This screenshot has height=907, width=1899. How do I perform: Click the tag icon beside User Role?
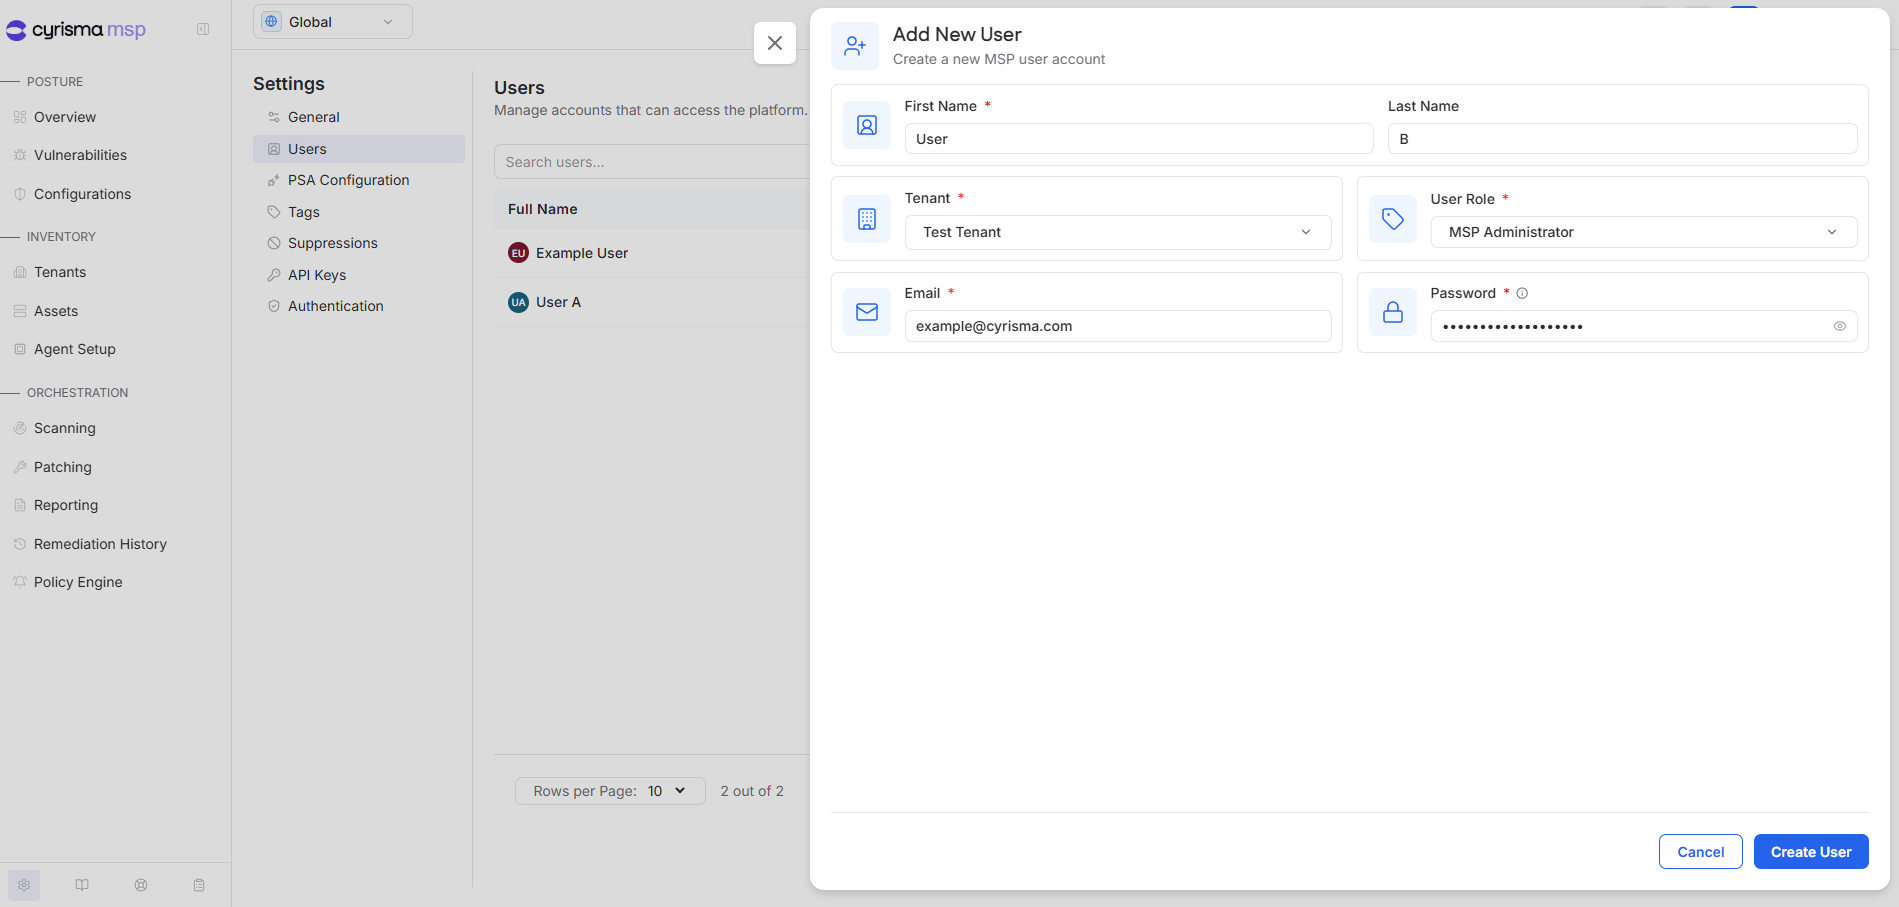coord(1393,219)
